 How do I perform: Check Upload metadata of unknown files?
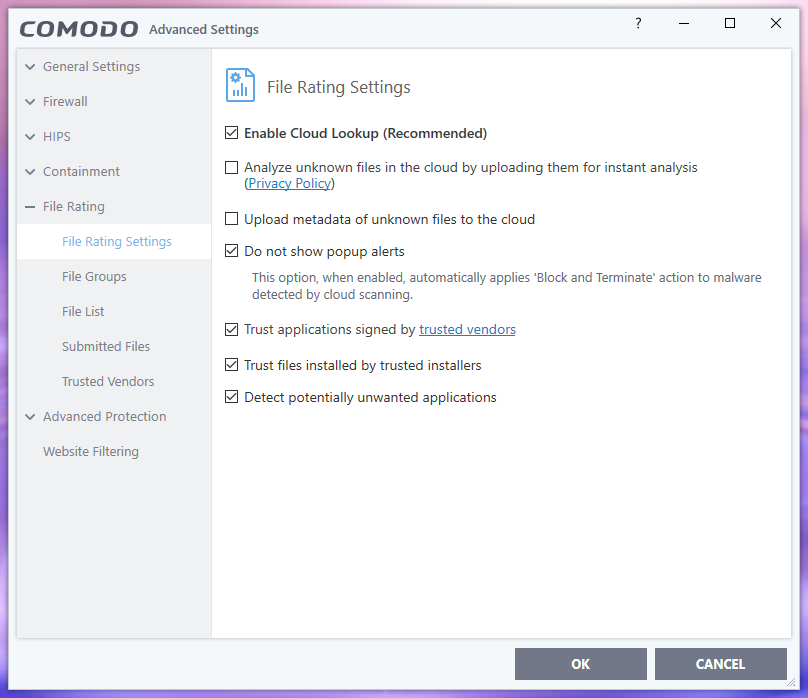(232, 219)
